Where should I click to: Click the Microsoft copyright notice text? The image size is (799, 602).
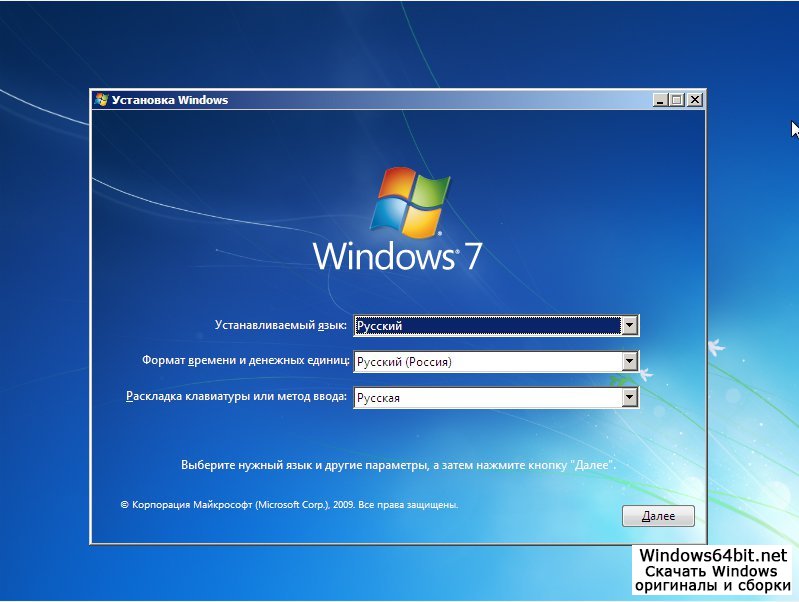point(289,506)
